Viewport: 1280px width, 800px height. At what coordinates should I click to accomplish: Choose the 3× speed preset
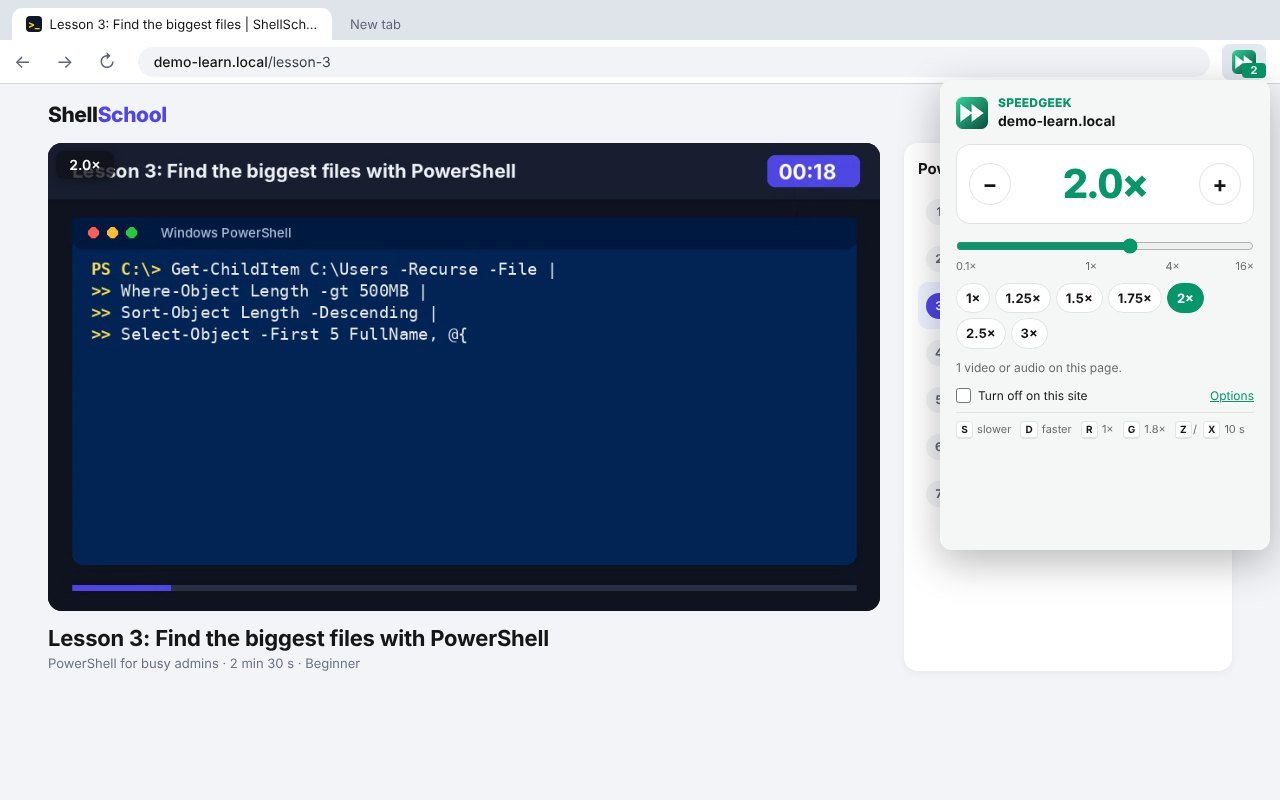(1029, 333)
